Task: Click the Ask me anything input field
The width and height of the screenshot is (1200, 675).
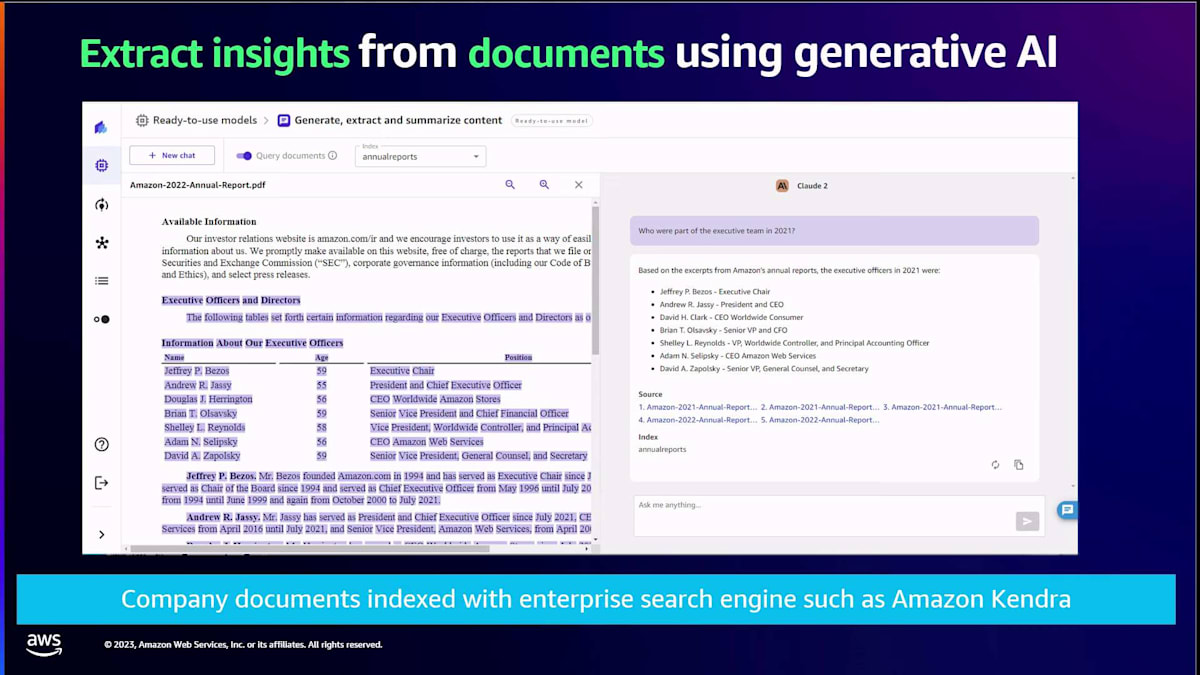Action: click(x=824, y=514)
